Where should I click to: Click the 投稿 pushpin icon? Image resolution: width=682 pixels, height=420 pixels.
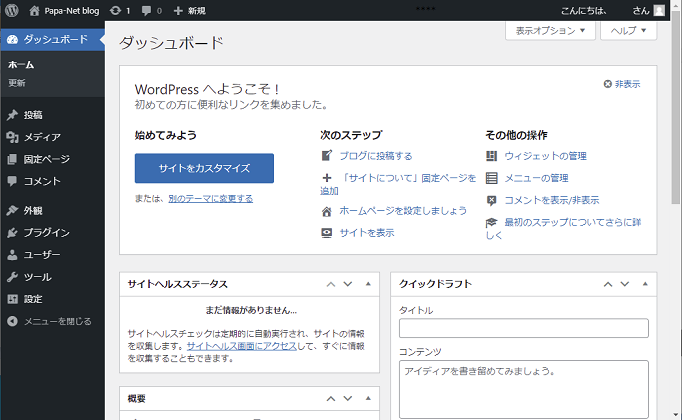pos(12,115)
